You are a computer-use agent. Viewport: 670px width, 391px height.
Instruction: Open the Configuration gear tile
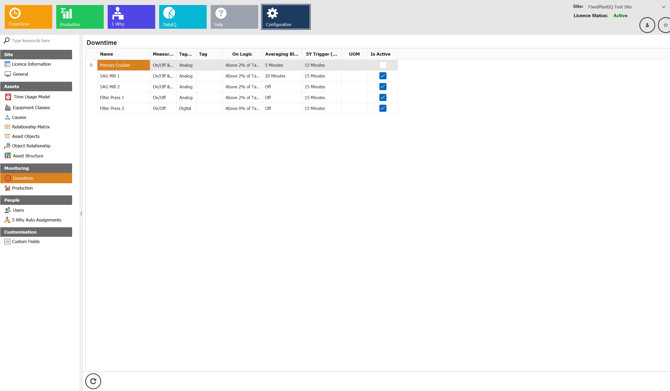(285, 17)
